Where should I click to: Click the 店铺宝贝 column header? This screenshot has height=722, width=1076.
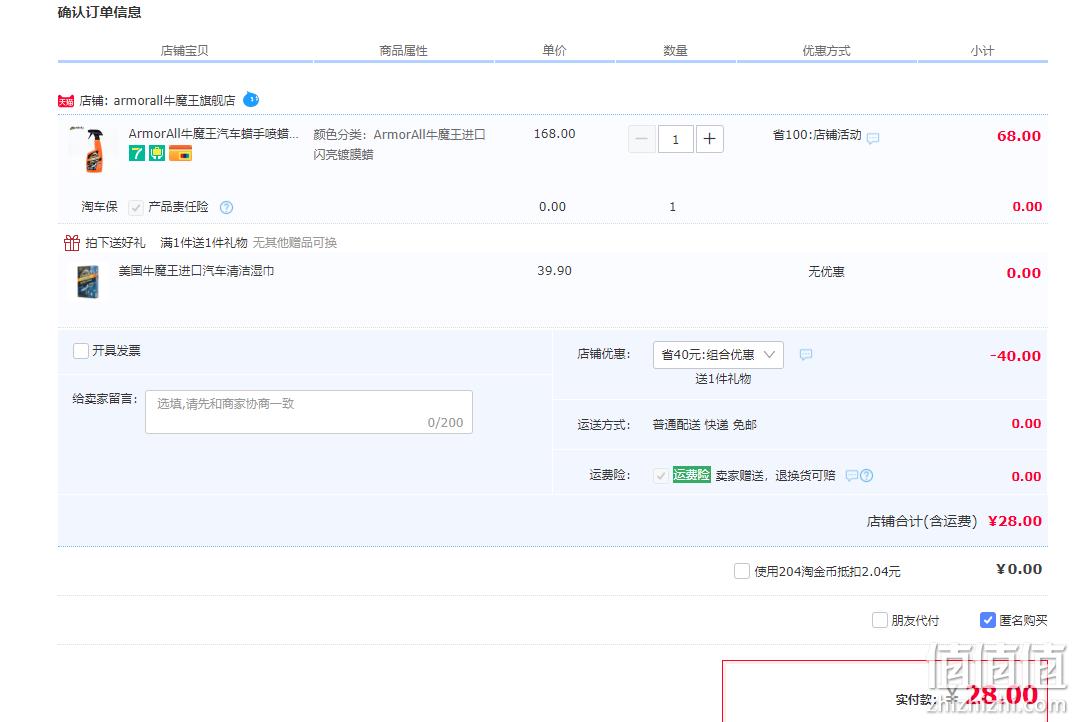pos(185,51)
